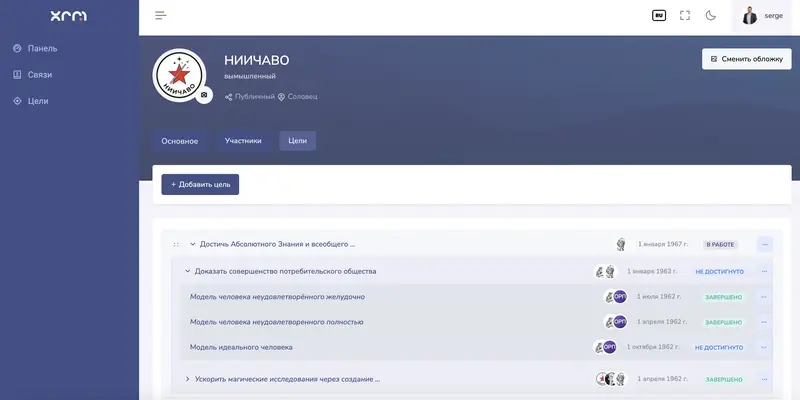Viewport: 800px width, 400px height.
Task: Click the serge user avatar photo
Action: point(749,16)
